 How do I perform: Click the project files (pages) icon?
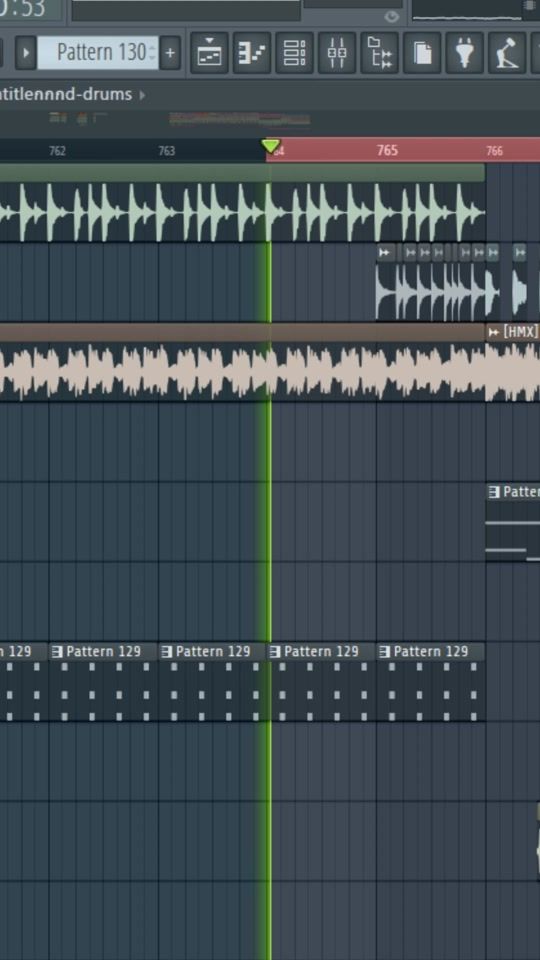pos(422,53)
